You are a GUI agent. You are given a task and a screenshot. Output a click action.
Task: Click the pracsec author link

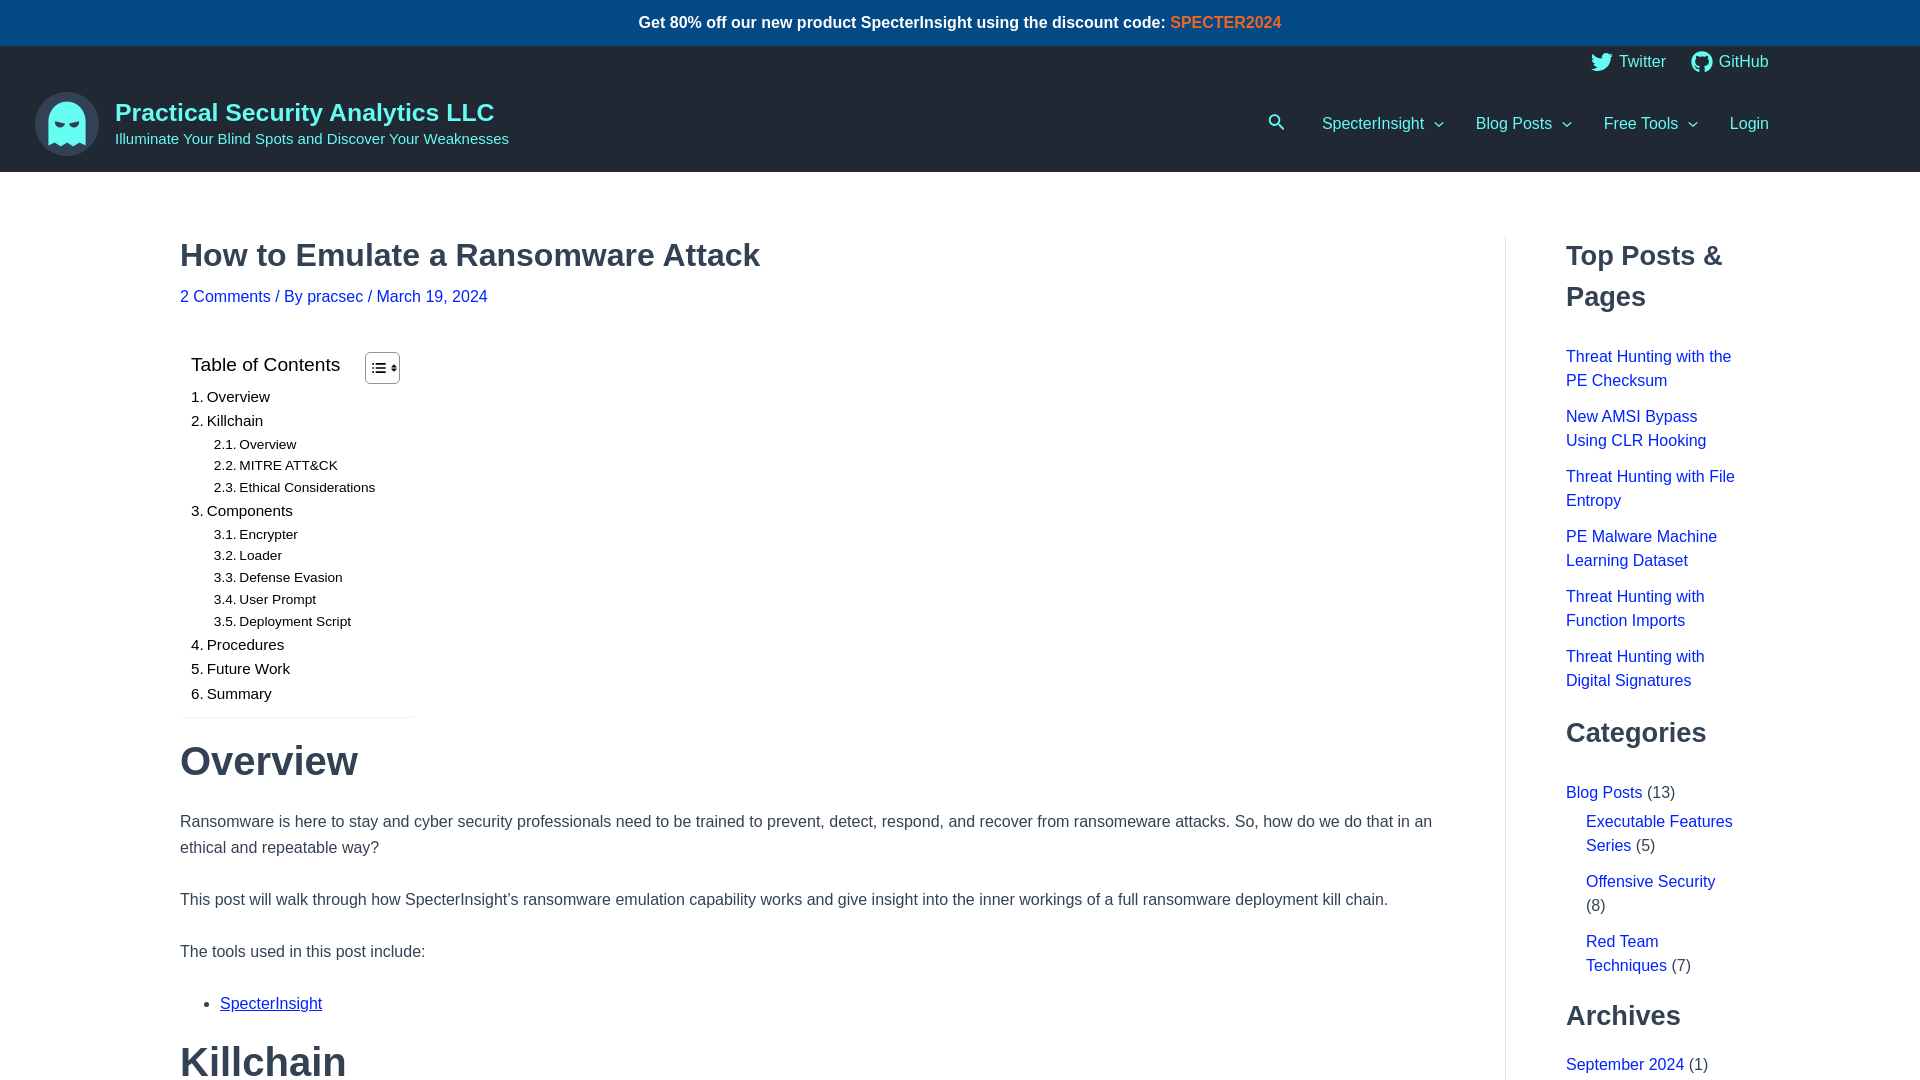point(335,297)
